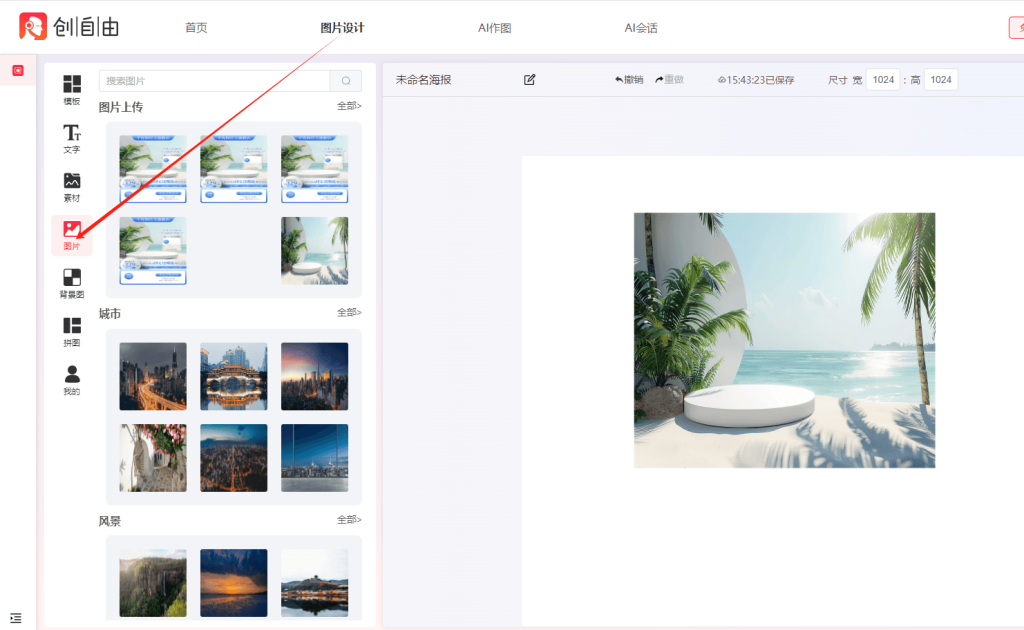Screen dimensions: 1024x630
Task: Click the 撤销 undo button
Action: (629, 80)
